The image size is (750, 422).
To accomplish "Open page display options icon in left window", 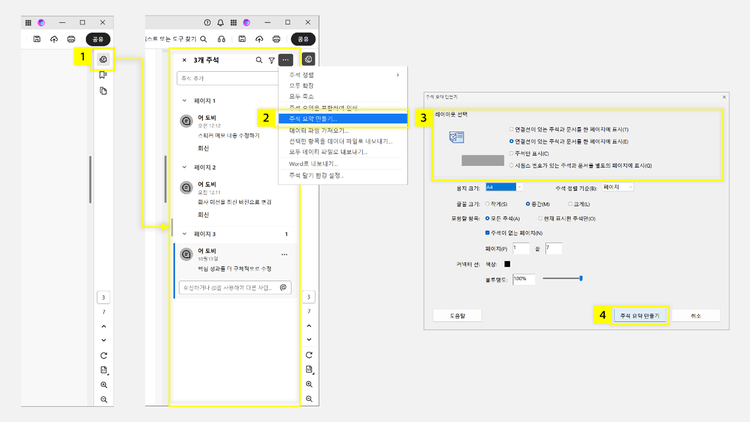I will tap(104, 370).
